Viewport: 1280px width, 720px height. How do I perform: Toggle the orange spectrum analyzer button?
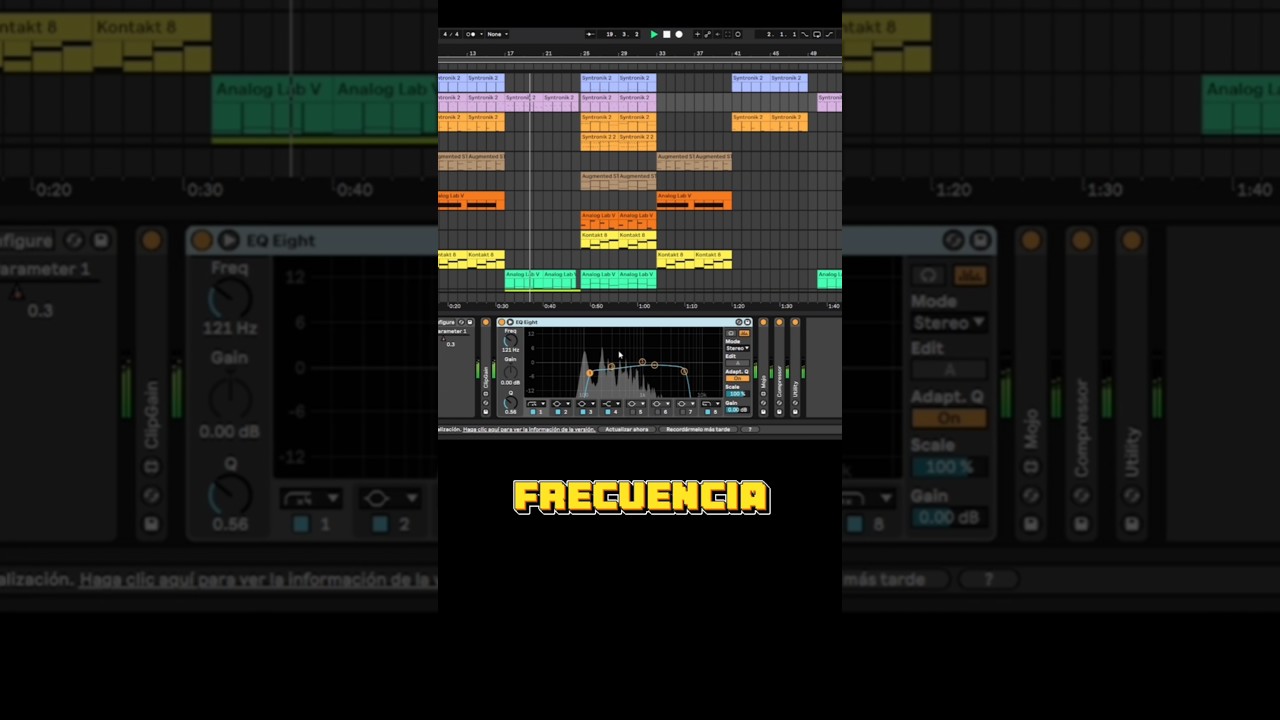point(744,333)
